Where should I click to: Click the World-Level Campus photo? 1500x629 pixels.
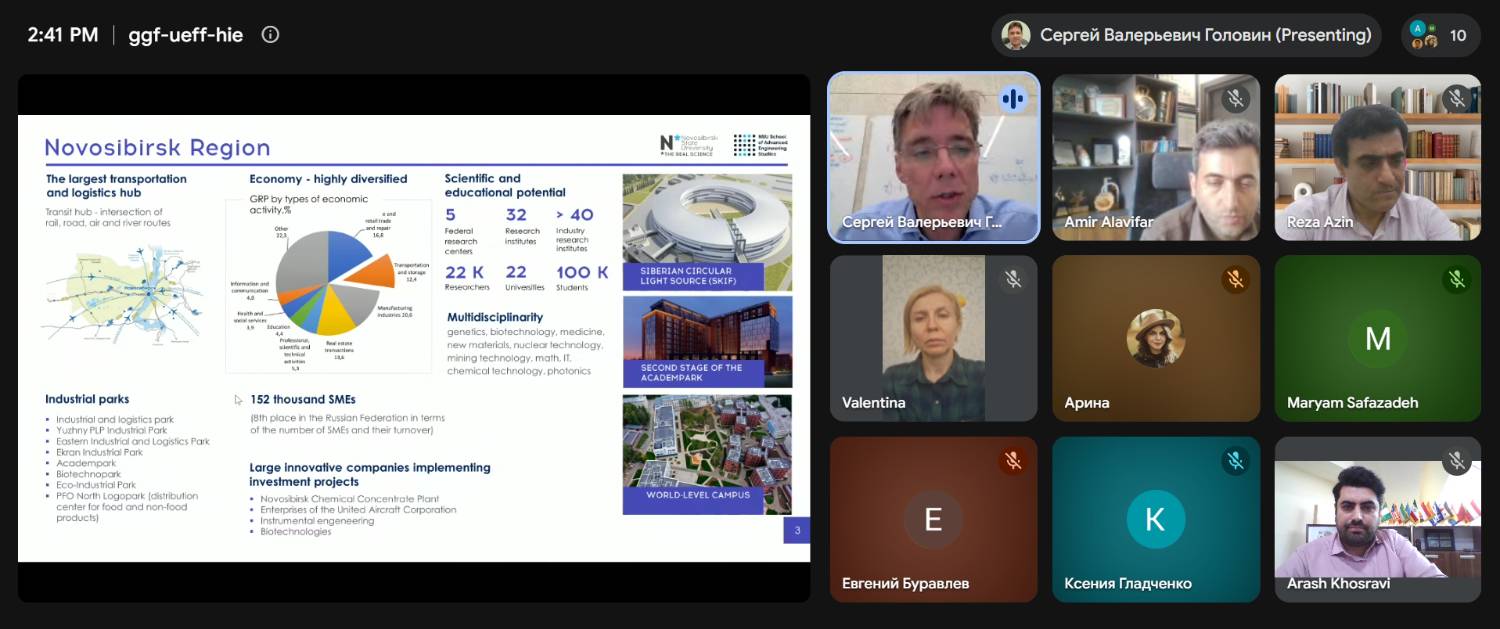click(x=707, y=454)
